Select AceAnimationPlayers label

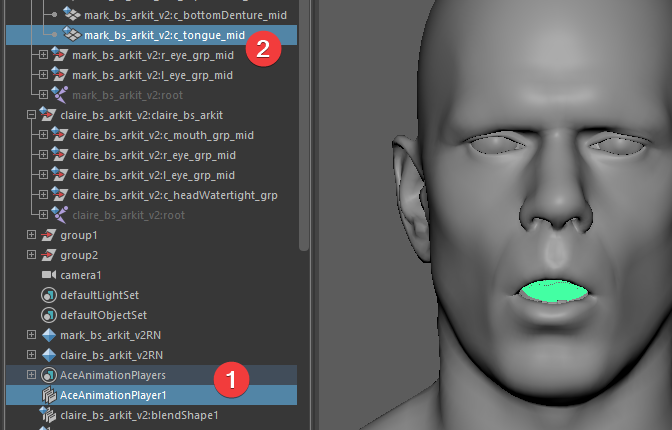click(113, 375)
